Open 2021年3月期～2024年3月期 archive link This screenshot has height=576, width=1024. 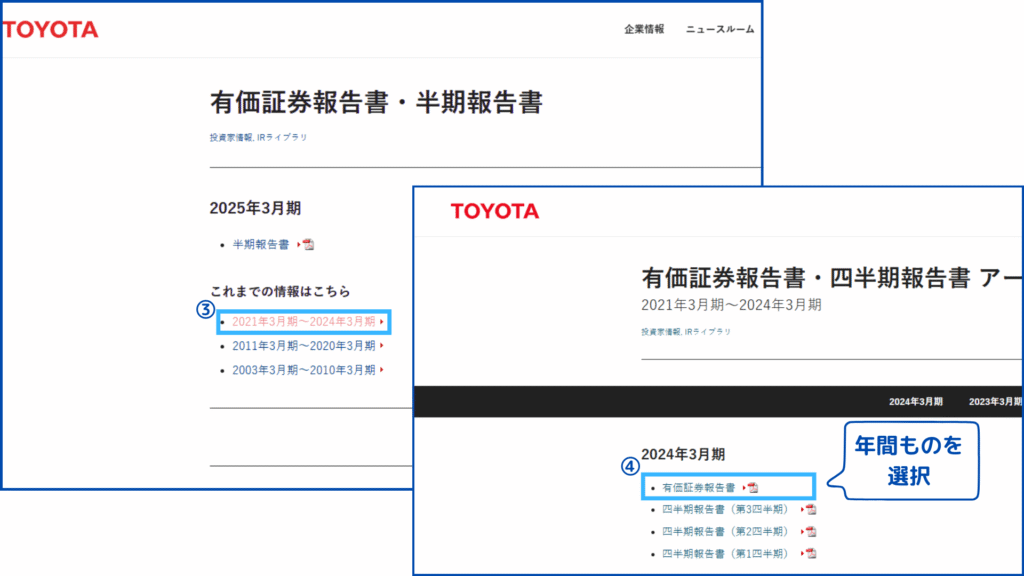point(304,321)
